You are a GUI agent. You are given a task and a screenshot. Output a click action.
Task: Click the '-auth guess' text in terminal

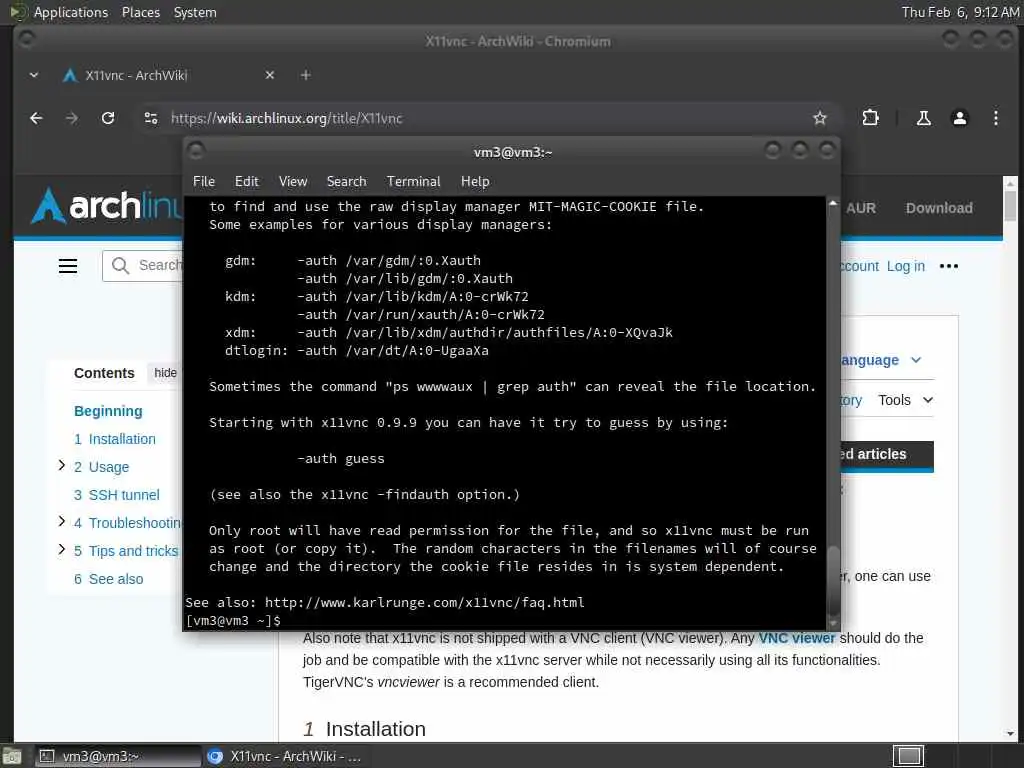point(341,458)
